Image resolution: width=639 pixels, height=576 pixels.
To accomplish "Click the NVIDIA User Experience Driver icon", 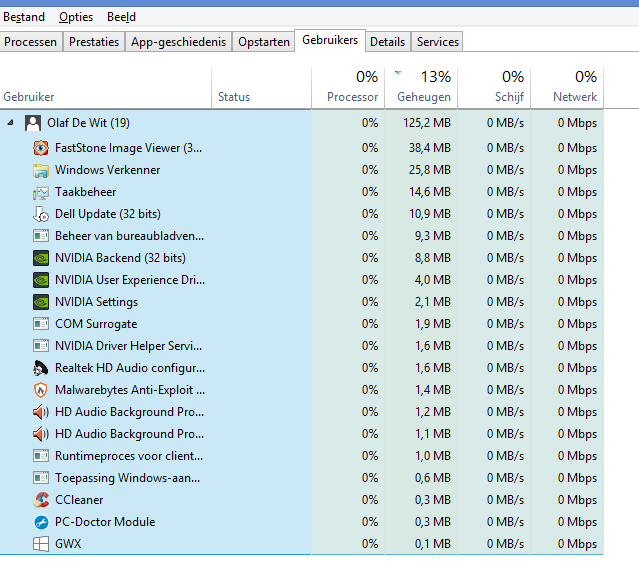I will 41,280.
